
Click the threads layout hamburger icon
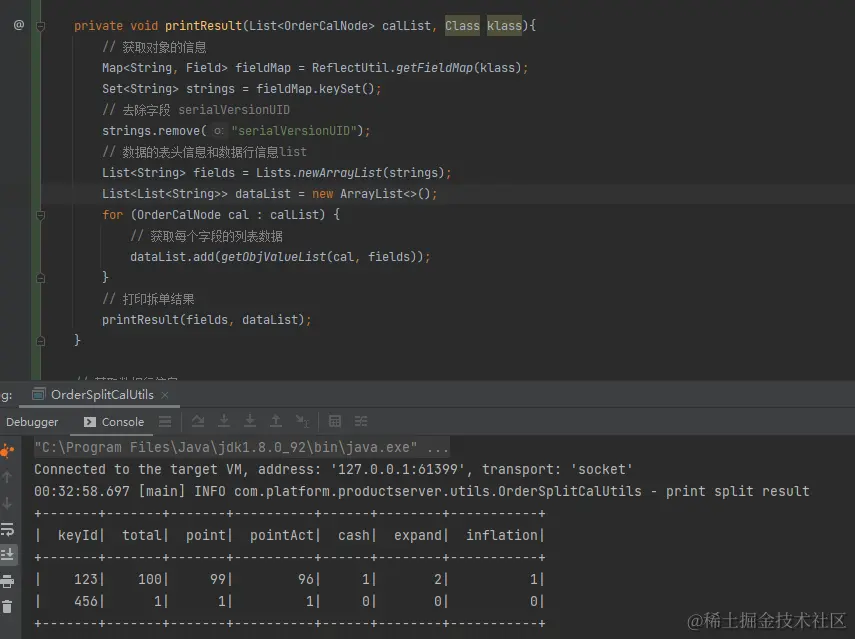coord(165,421)
